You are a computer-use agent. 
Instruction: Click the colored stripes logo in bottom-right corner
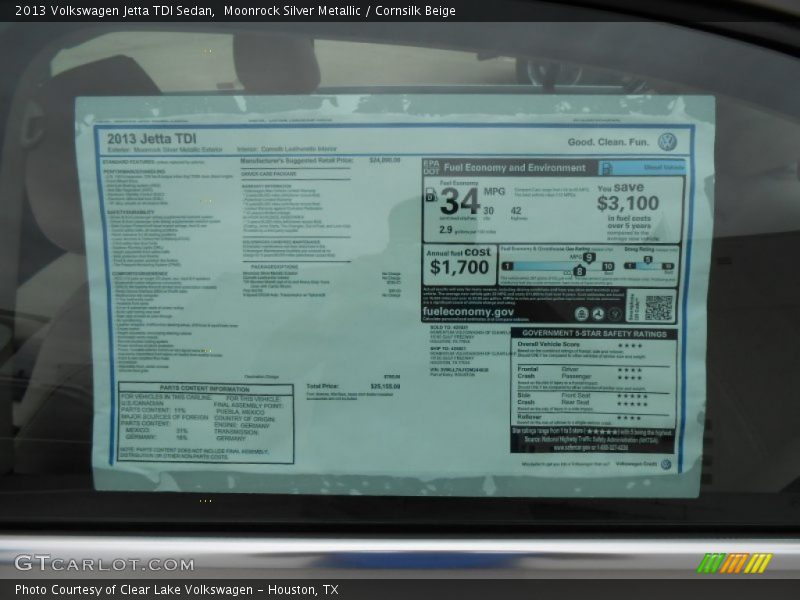(735, 563)
